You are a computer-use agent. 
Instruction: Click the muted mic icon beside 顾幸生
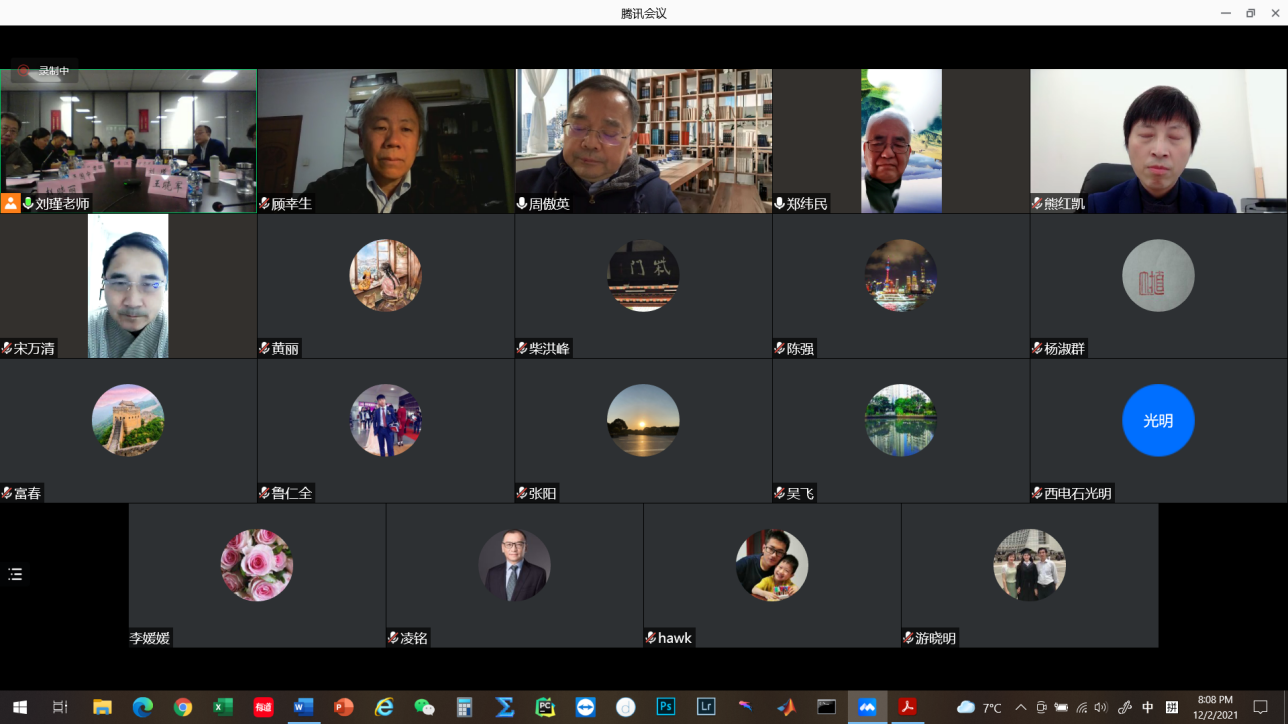(264, 204)
